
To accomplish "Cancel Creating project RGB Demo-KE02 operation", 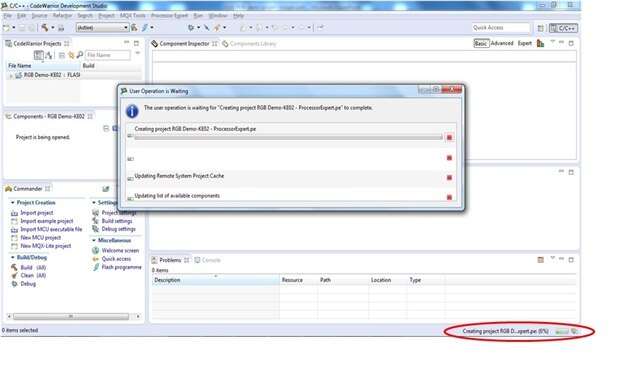I will (x=449, y=138).
